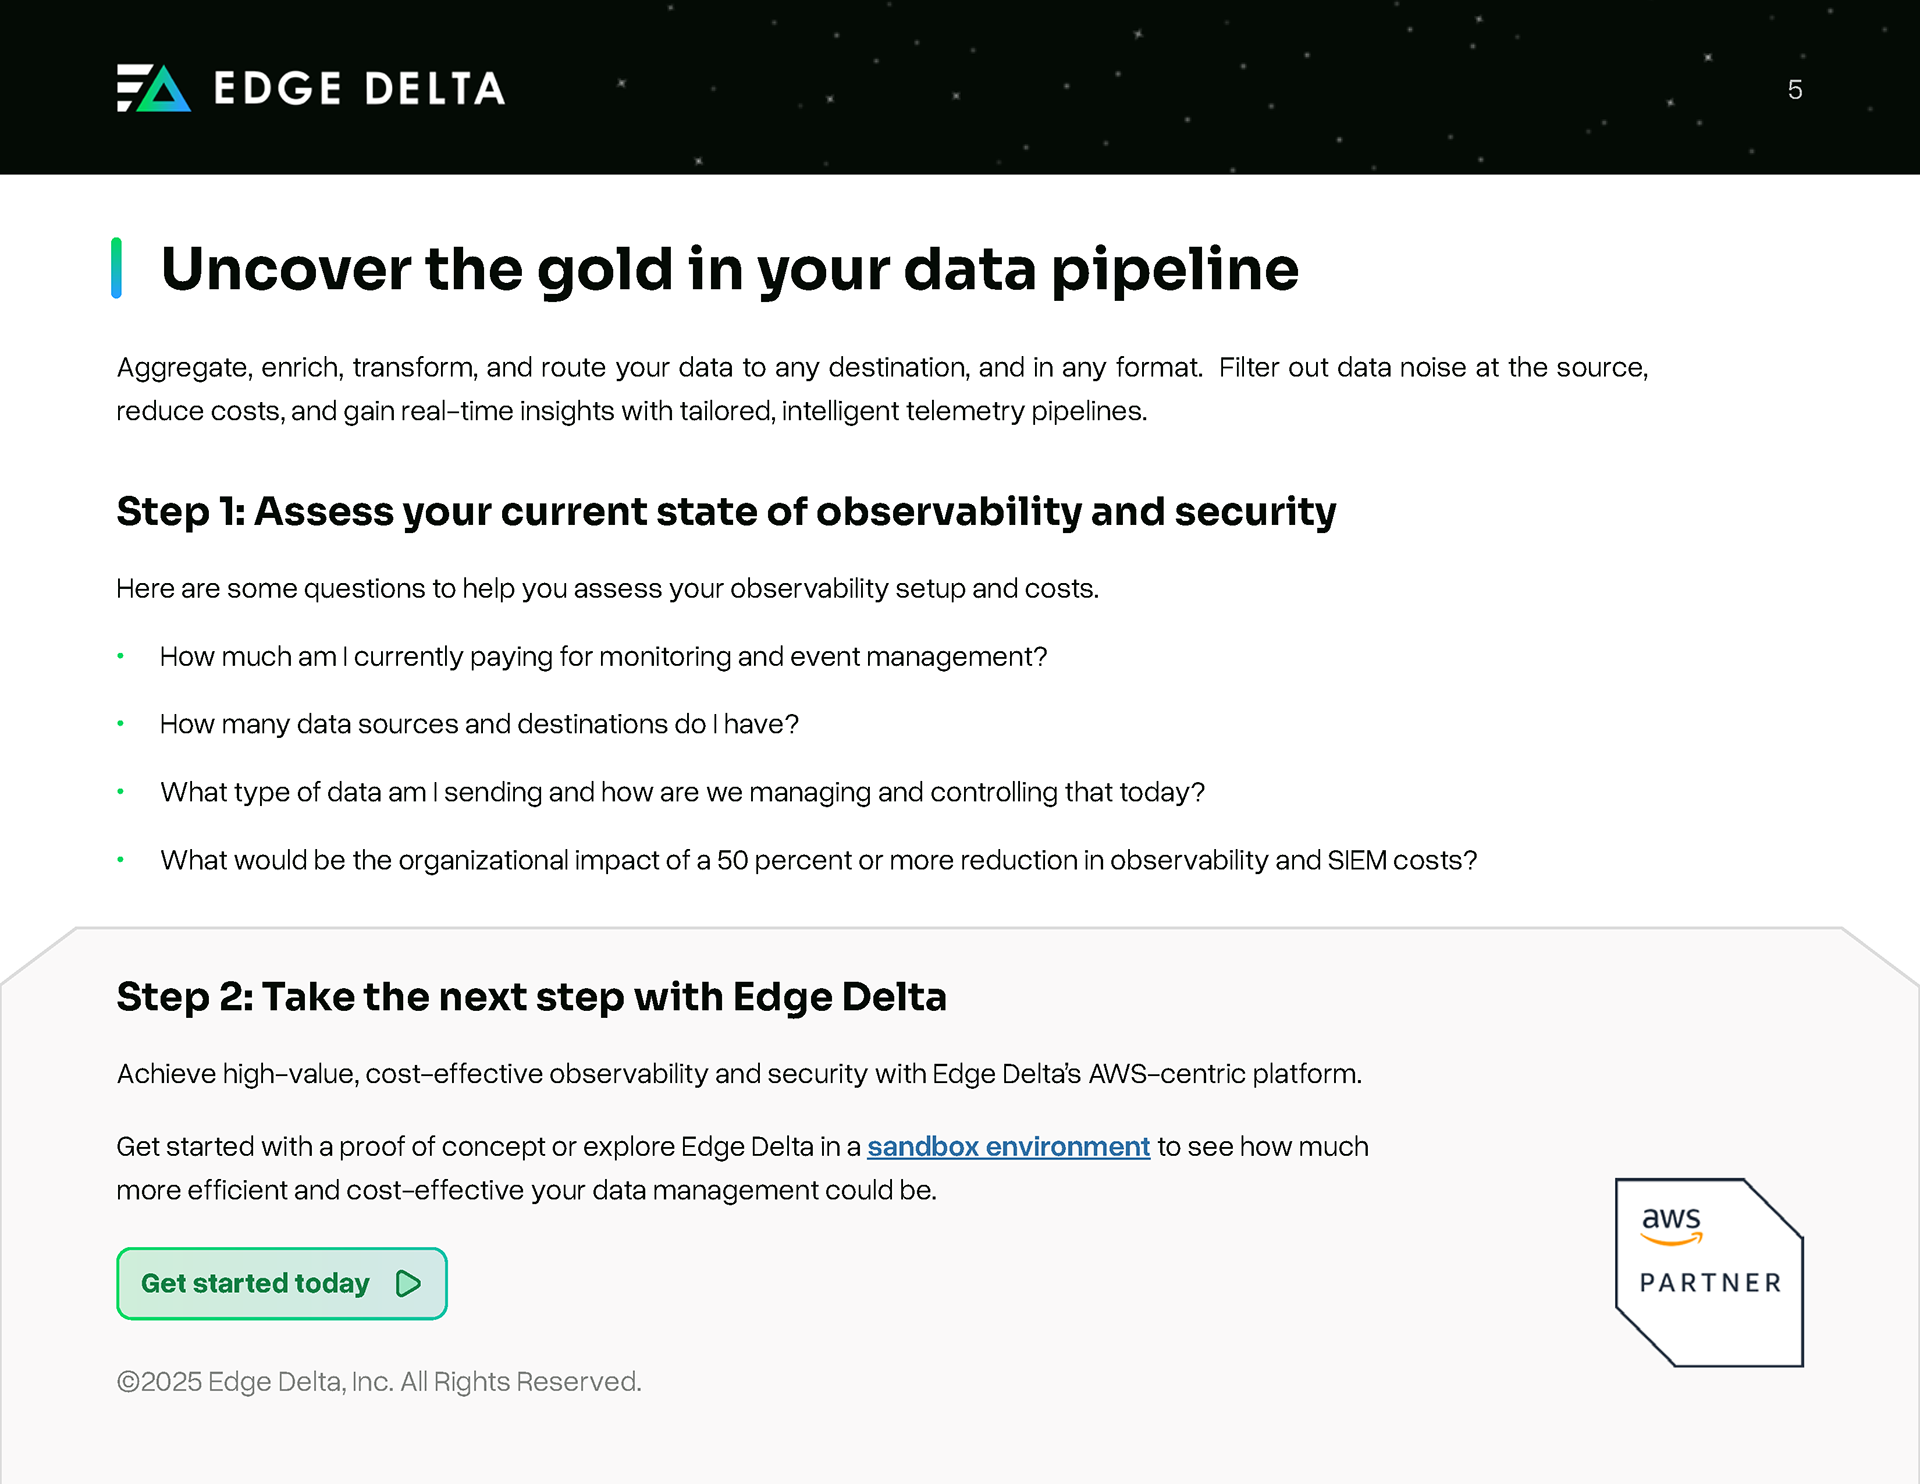The image size is (1920, 1484).
Task: Click the EDGE DELTA wordmark text
Action: (x=359, y=89)
